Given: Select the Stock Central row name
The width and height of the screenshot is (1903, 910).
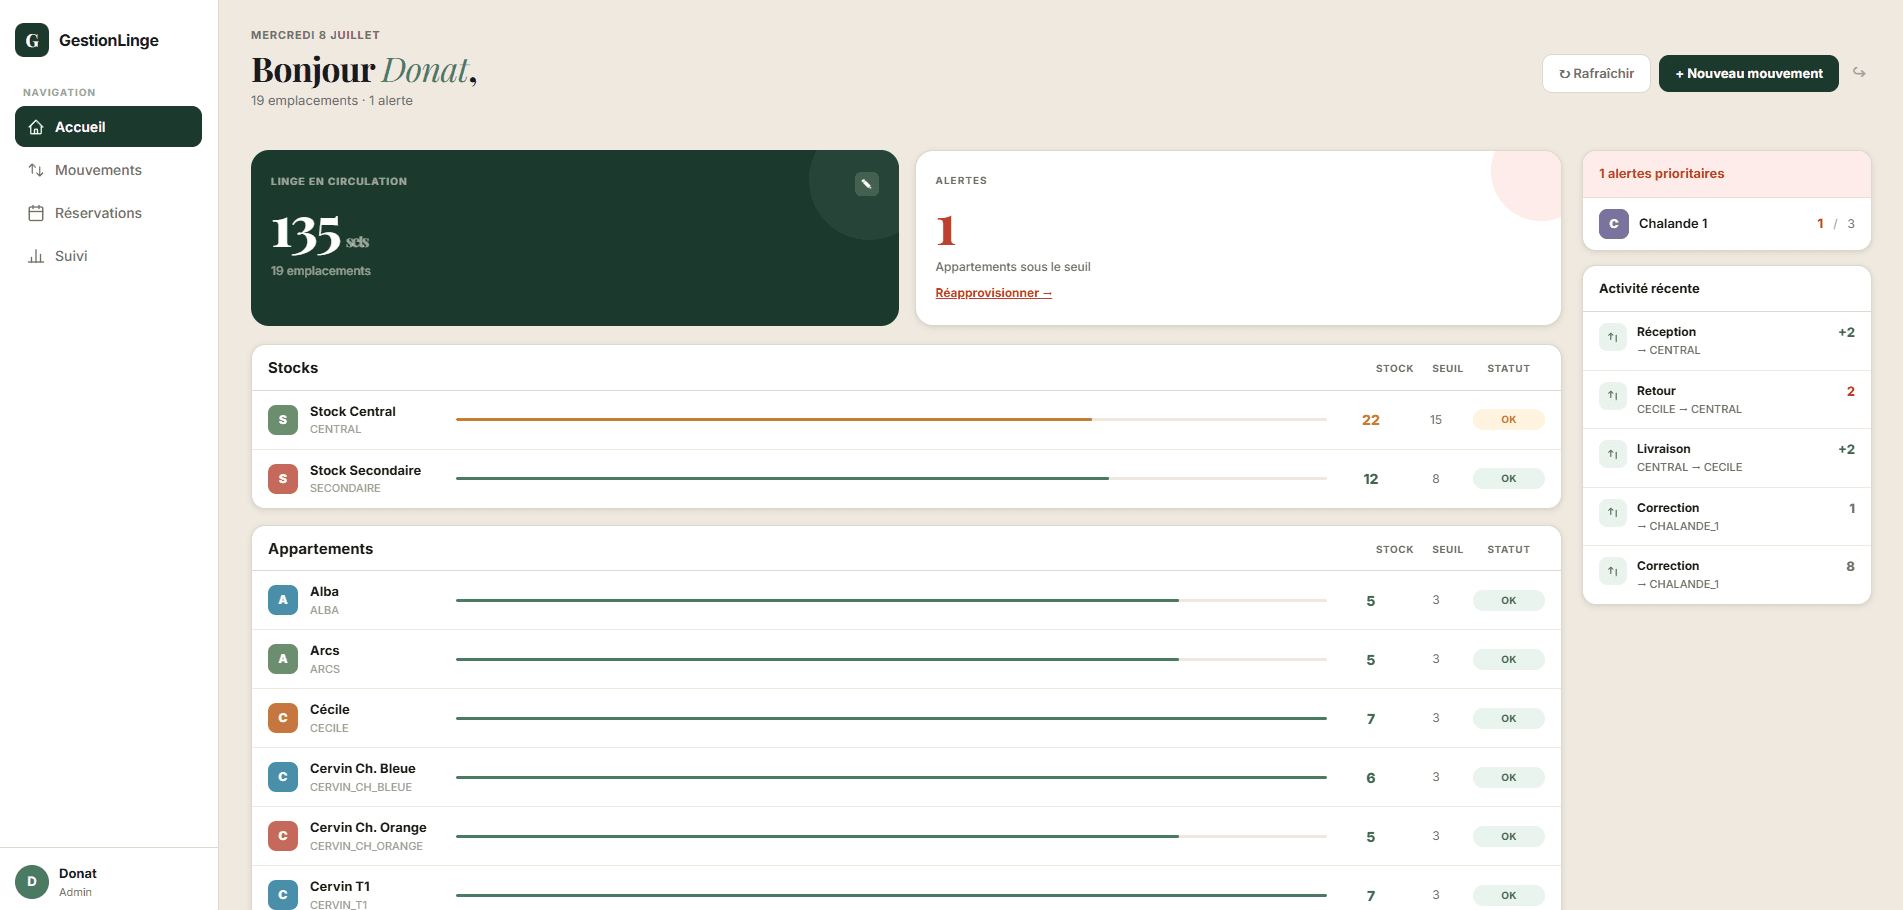Looking at the screenshot, I should pyautogui.click(x=353, y=411).
